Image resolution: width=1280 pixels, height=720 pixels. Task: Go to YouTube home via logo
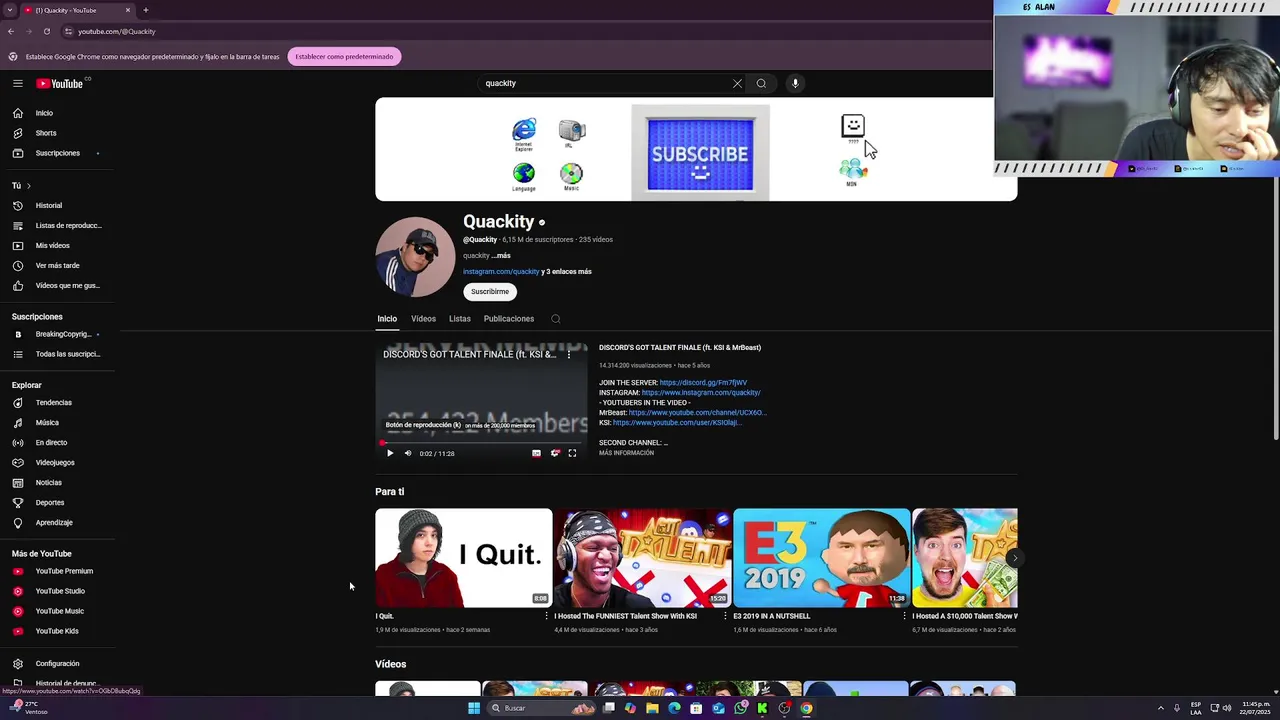click(60, 84)
